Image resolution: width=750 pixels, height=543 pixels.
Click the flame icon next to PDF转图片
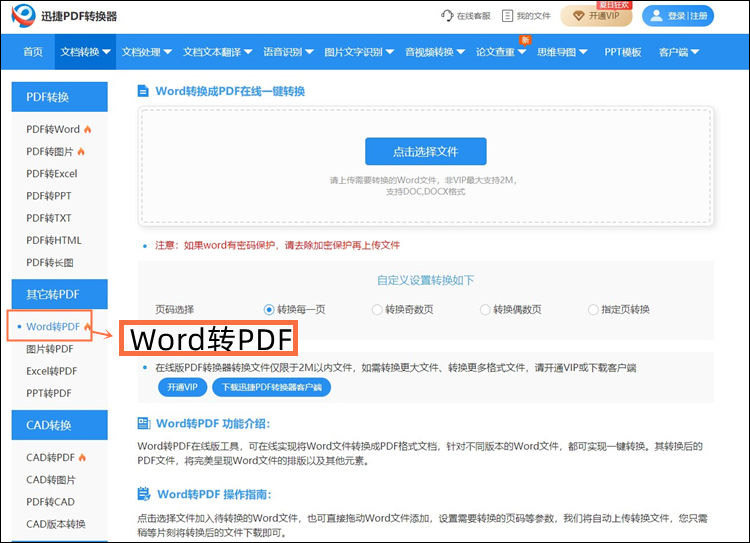click(81, 152)
